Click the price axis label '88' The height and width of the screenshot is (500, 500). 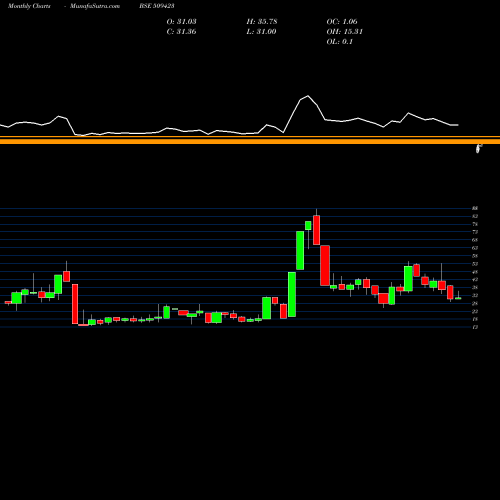coord(475,208)
